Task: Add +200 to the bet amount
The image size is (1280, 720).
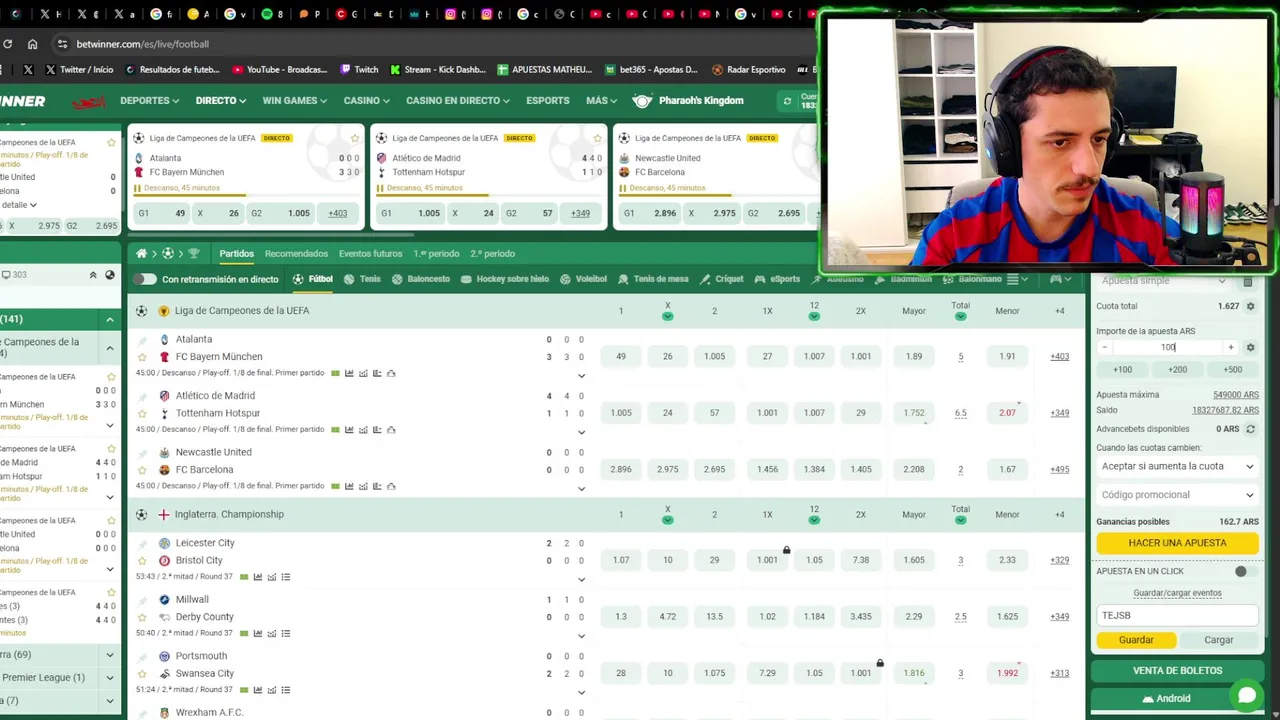Action: pyautogui.click(x=1177, y=370)
